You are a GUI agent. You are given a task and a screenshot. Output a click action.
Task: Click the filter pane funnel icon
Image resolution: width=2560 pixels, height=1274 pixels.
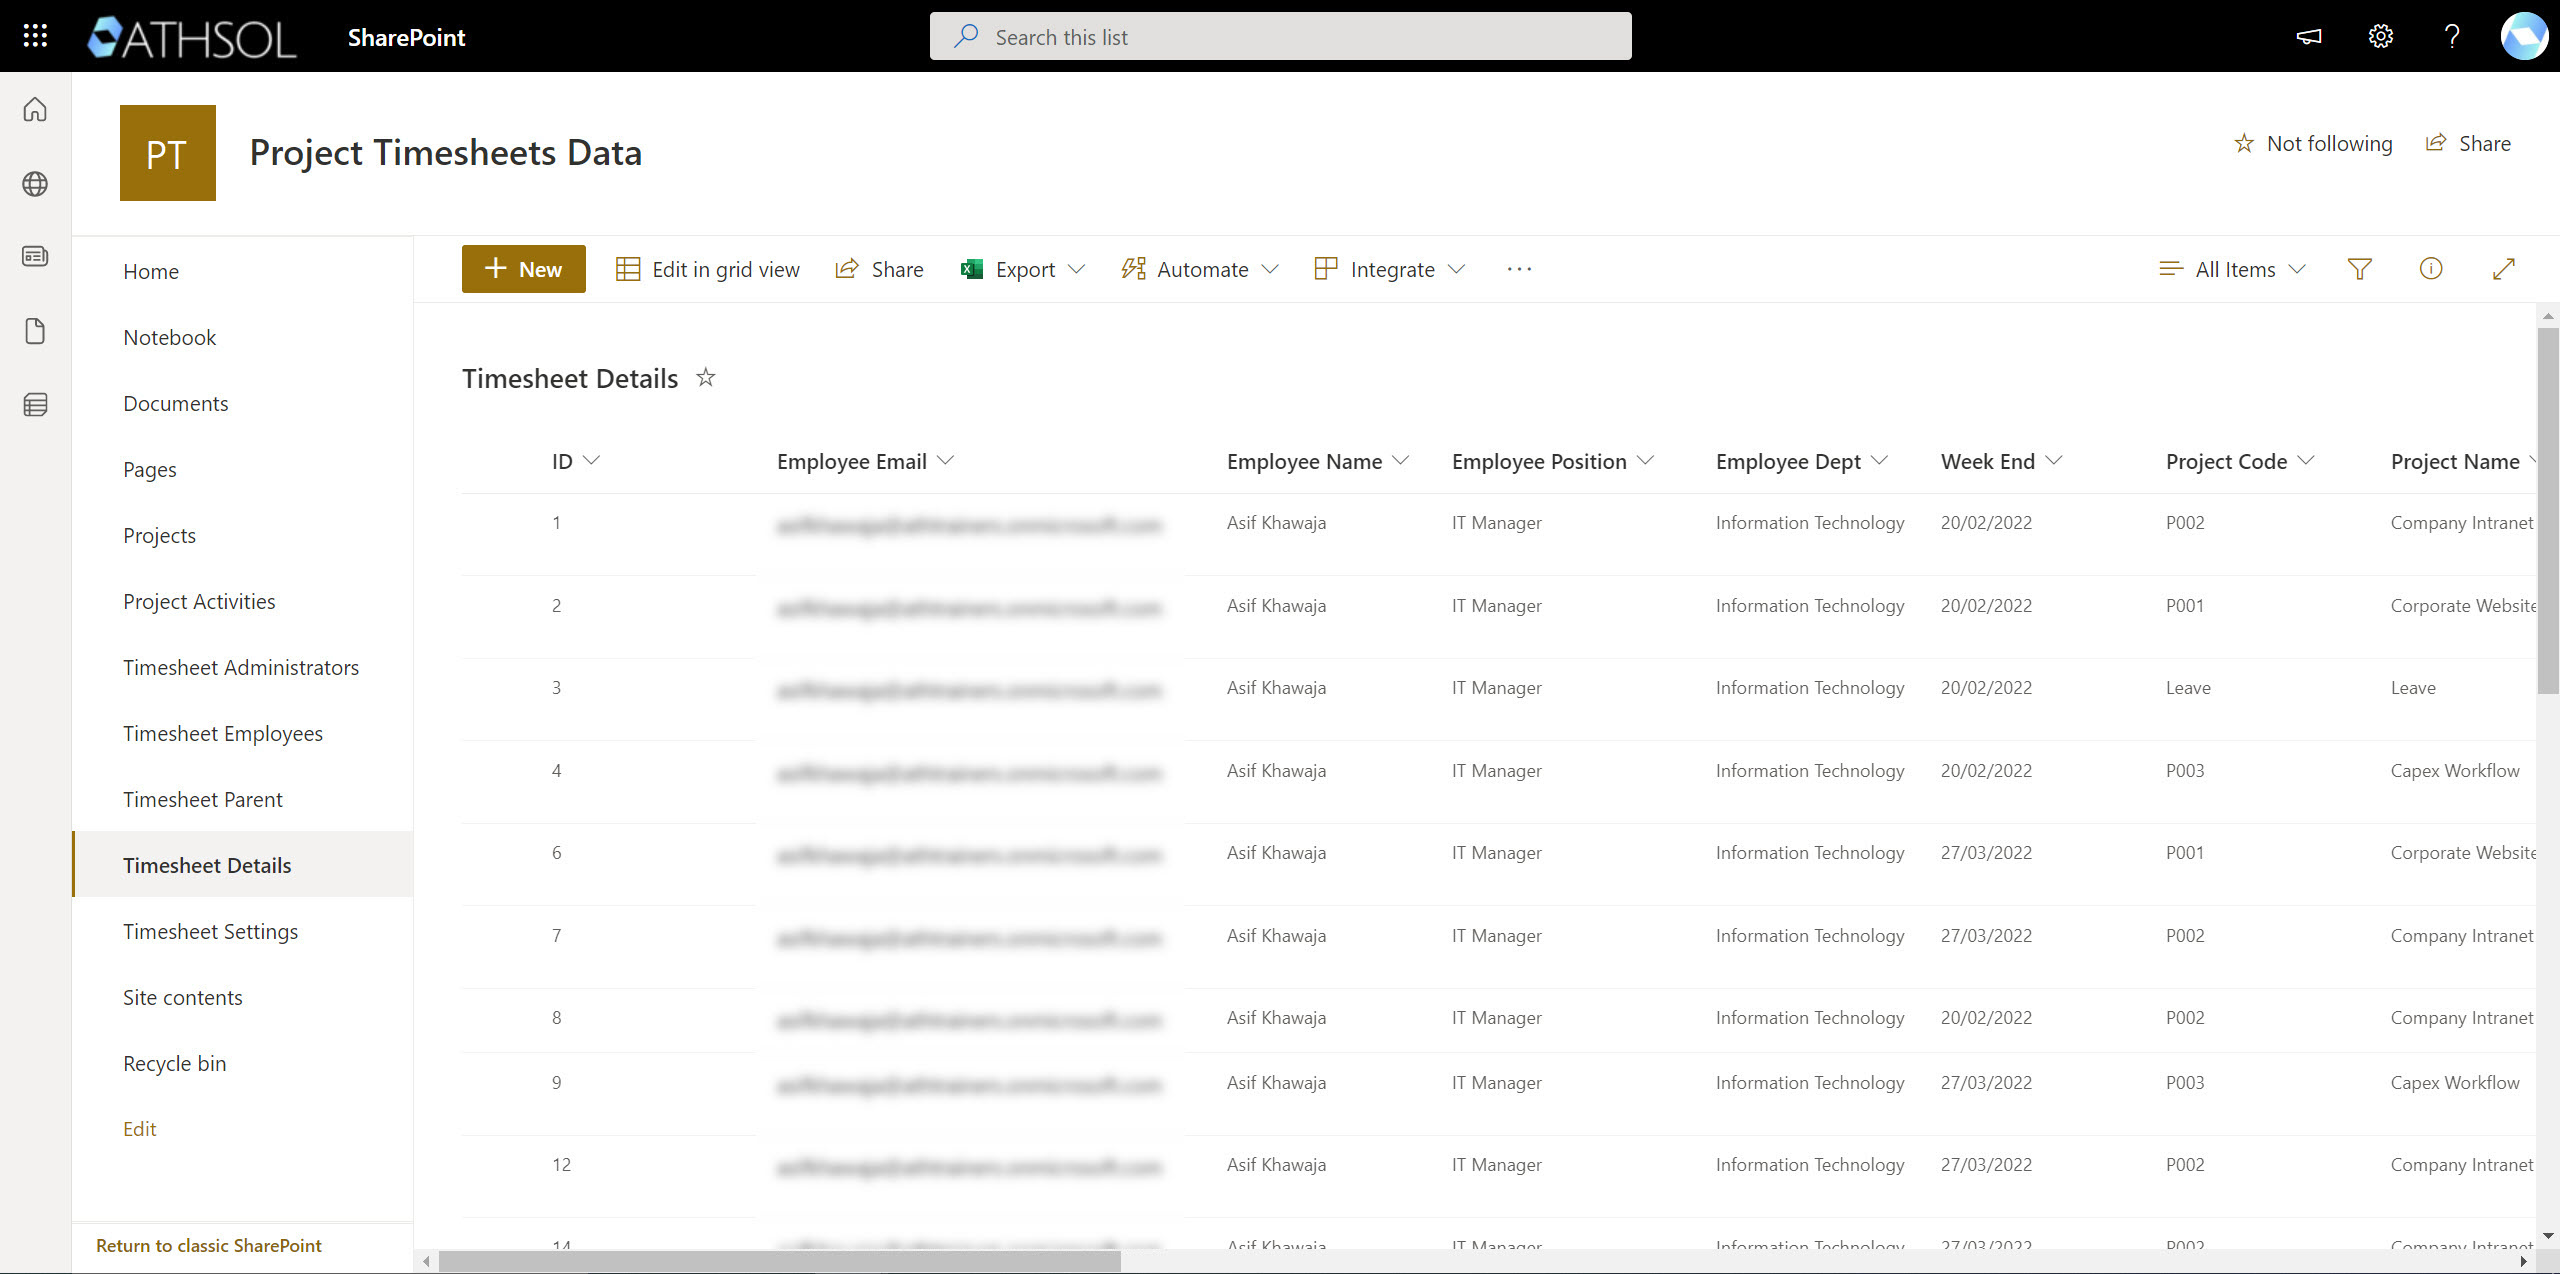pyautogui.click(x=2359, y=269)
